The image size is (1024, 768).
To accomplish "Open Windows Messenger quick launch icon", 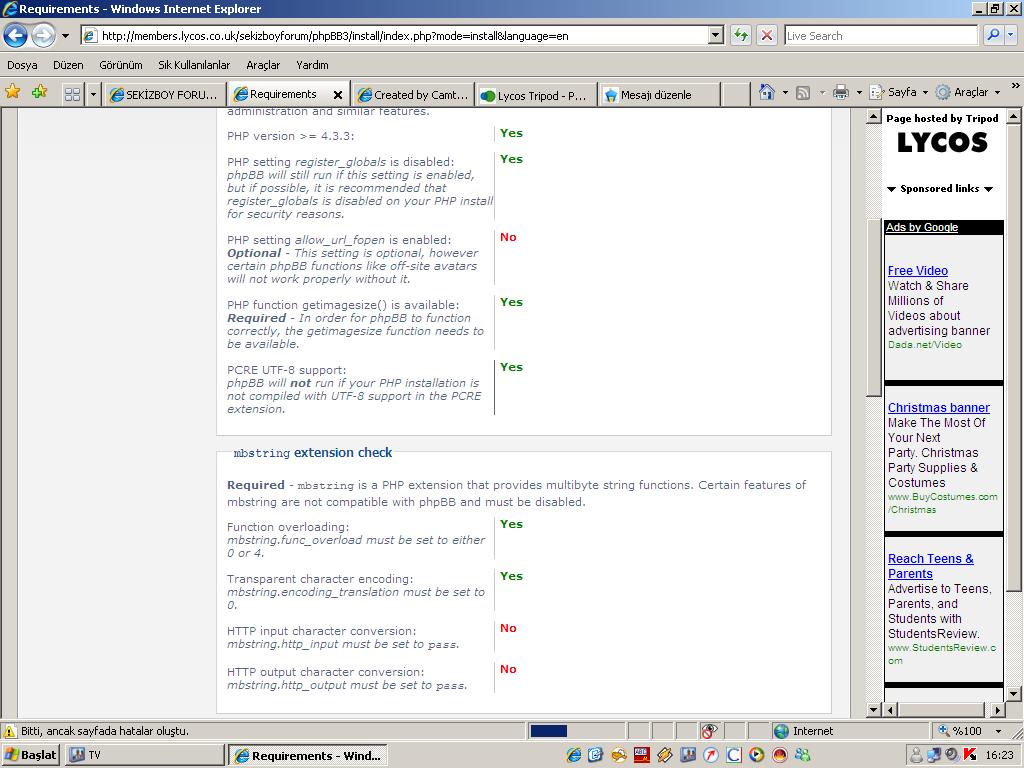I will [x=803, y=756].
